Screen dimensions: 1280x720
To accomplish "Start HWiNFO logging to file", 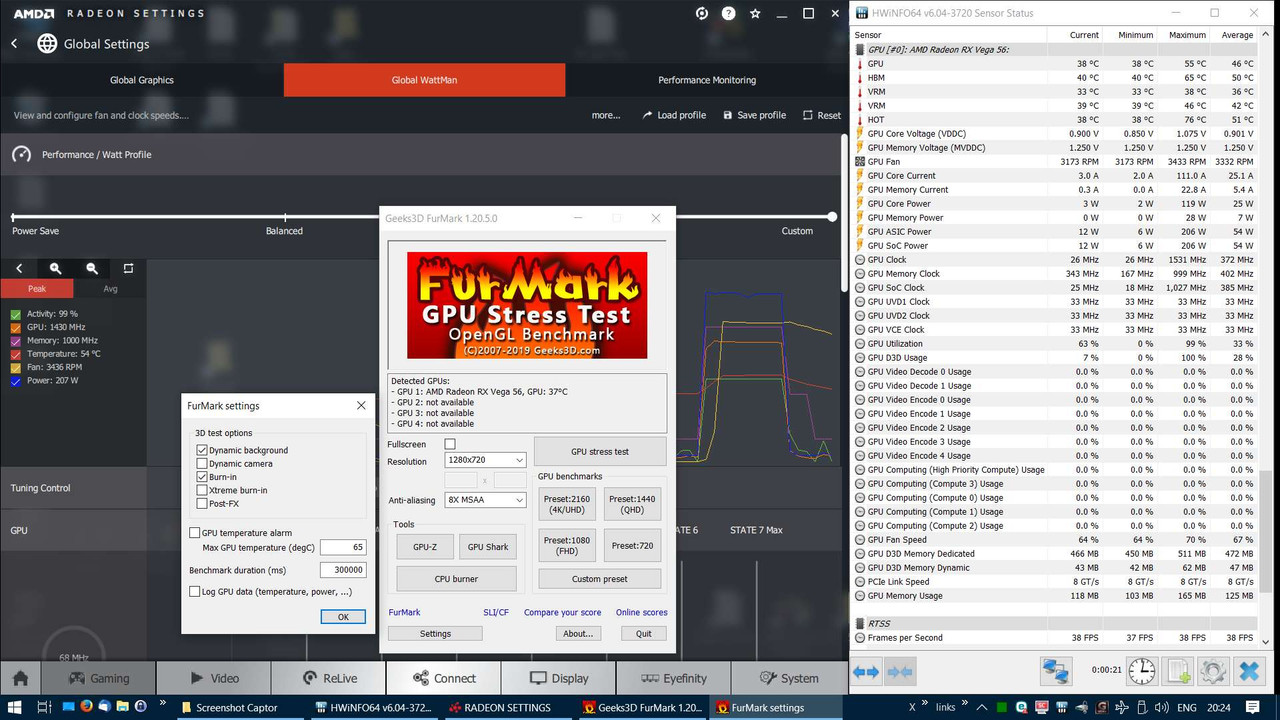I will coord(1178,671).
